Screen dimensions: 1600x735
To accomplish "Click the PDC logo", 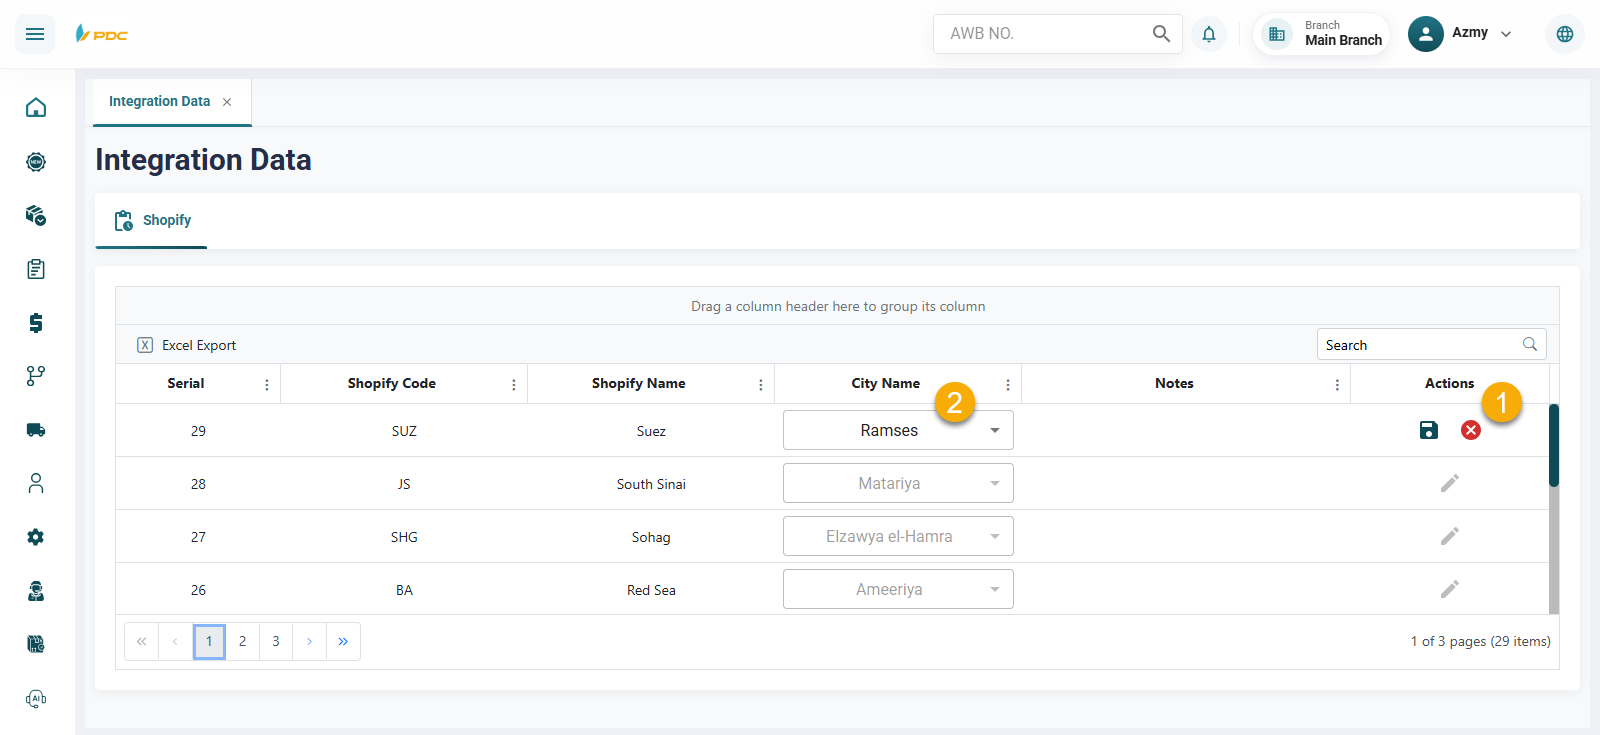I will click(102, 34).
